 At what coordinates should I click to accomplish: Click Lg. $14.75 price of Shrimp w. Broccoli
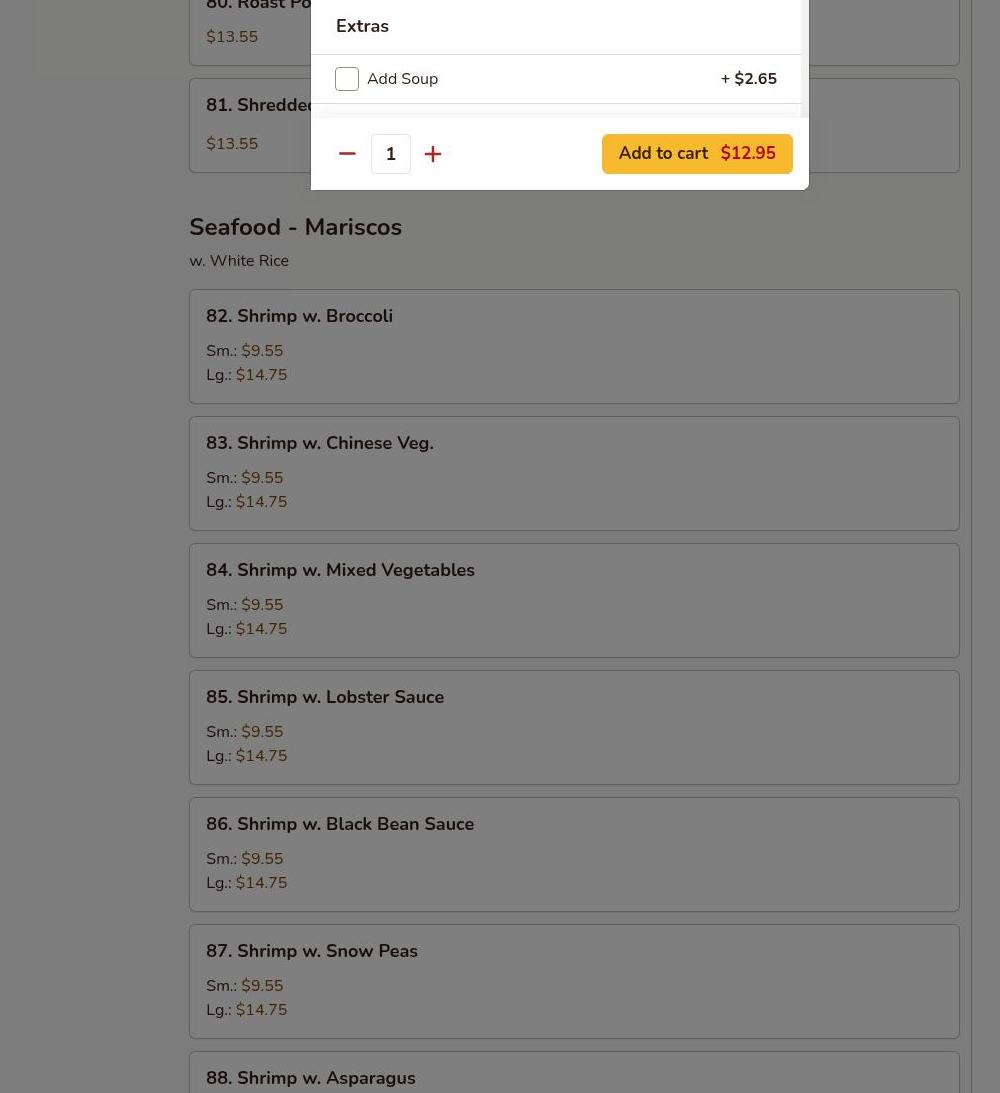click(x=247, y=375)
